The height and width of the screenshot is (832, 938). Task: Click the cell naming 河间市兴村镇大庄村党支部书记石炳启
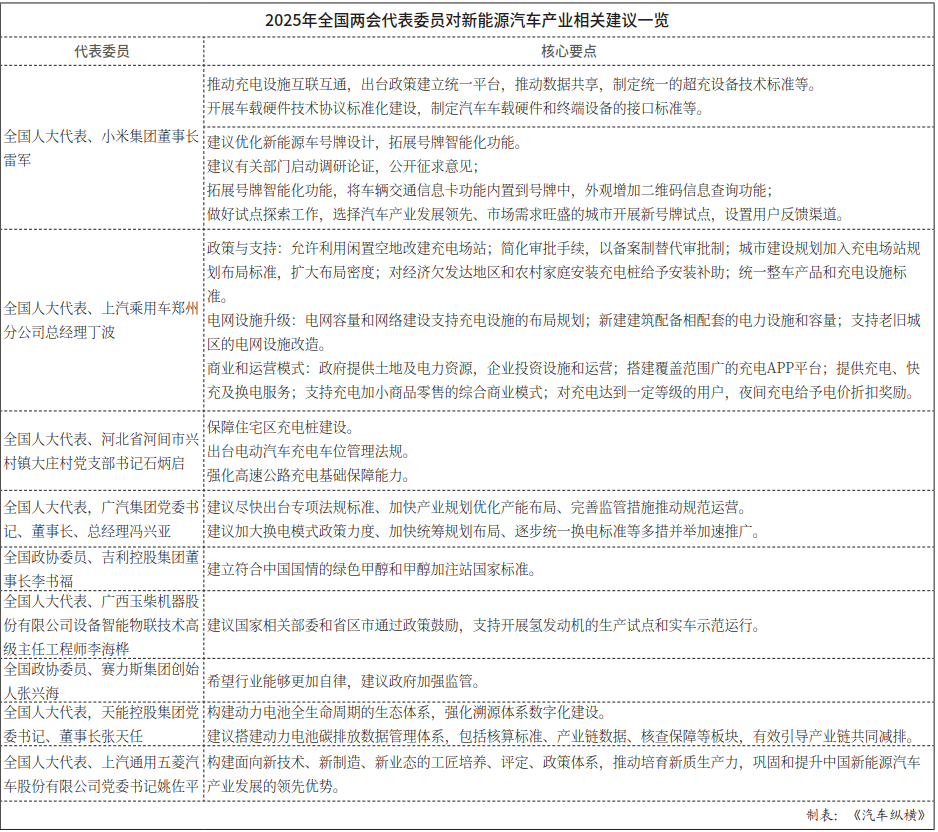tap(101, 451)
